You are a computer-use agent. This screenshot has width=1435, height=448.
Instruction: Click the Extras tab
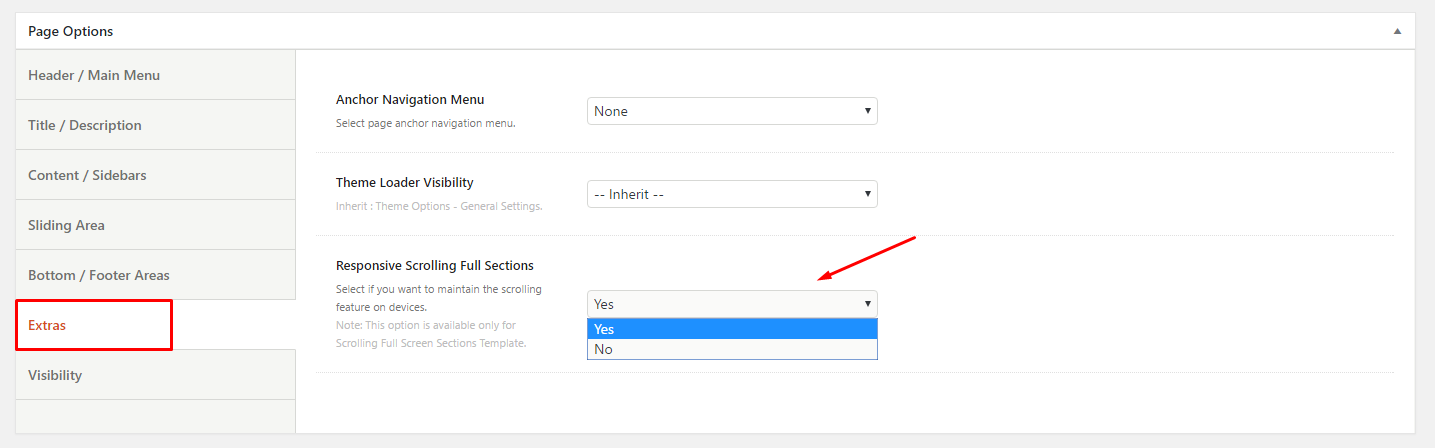(94, 325)
